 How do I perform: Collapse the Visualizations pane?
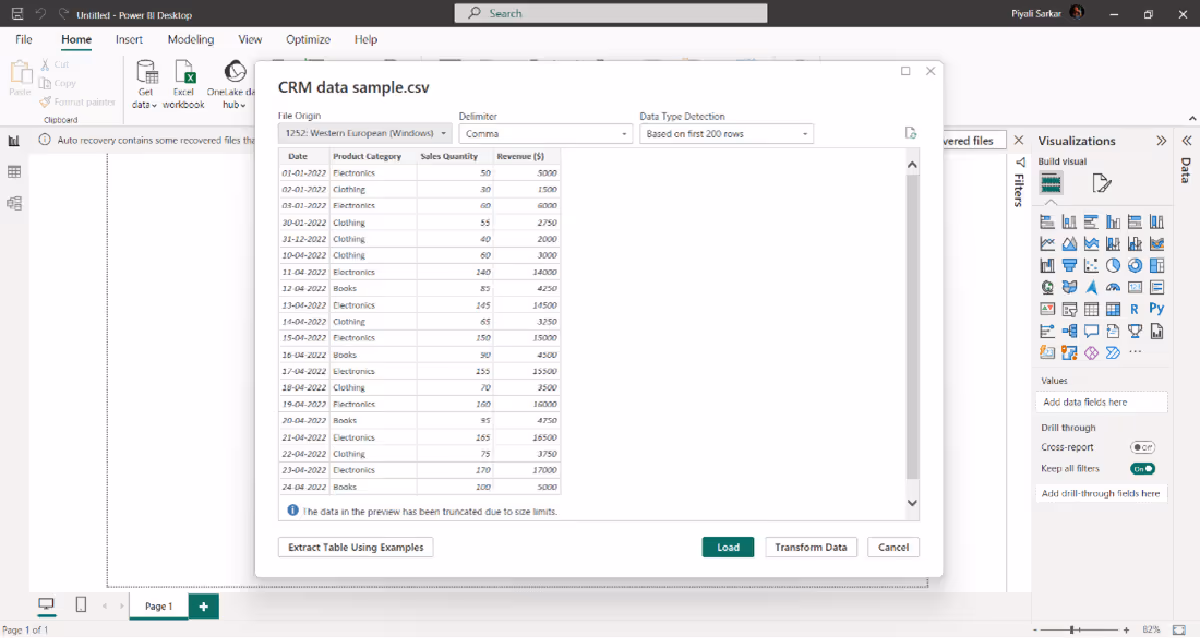coord(1161,141)
